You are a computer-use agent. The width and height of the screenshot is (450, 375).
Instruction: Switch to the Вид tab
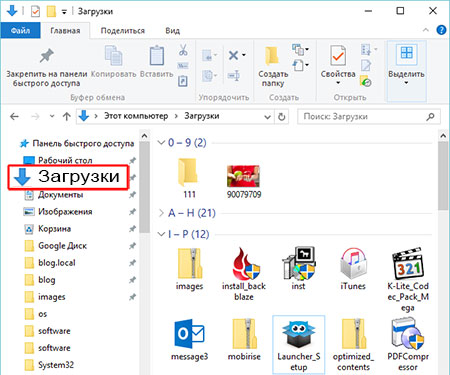pos(173,31)
